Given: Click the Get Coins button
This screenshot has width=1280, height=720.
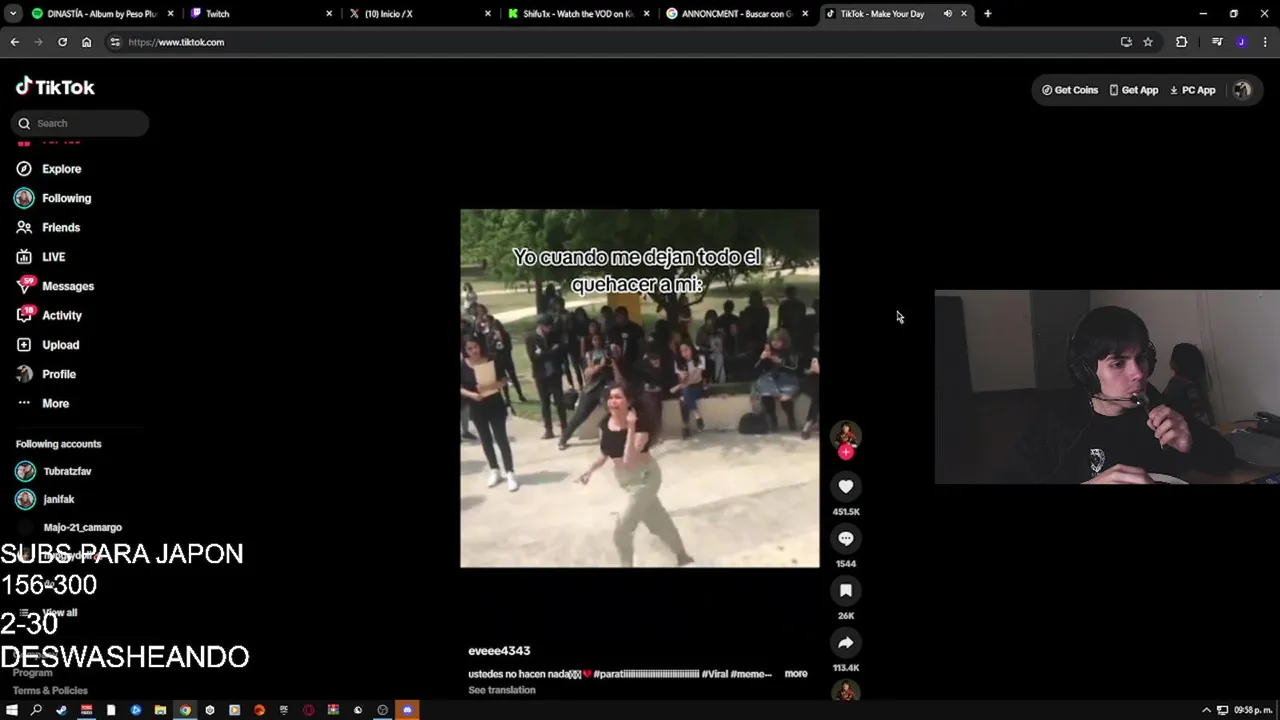Looking at the screenshot, I should 1070,90.
